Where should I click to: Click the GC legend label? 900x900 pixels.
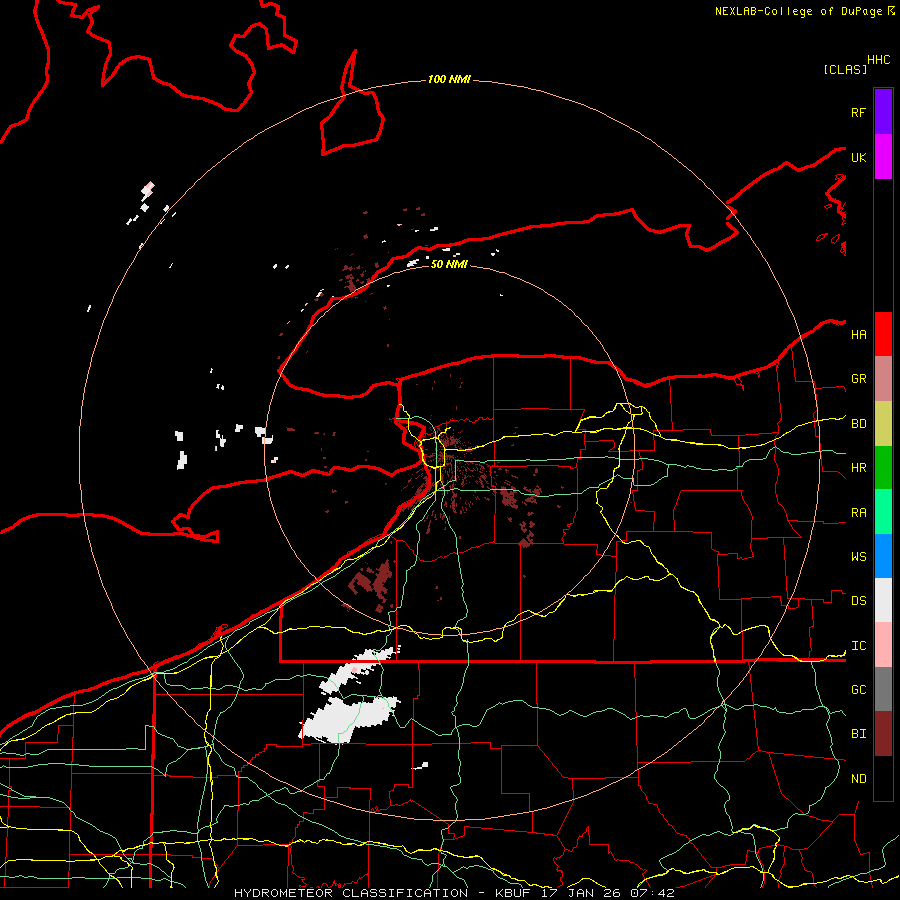(859, 689)
